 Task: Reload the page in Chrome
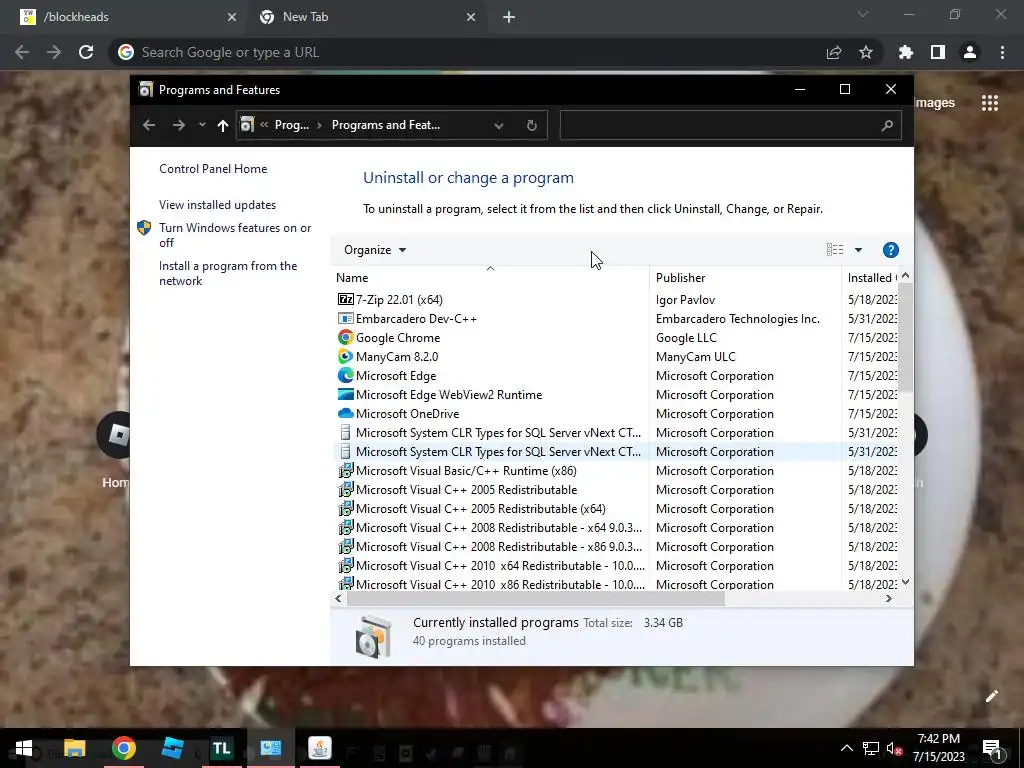[86, 52]
